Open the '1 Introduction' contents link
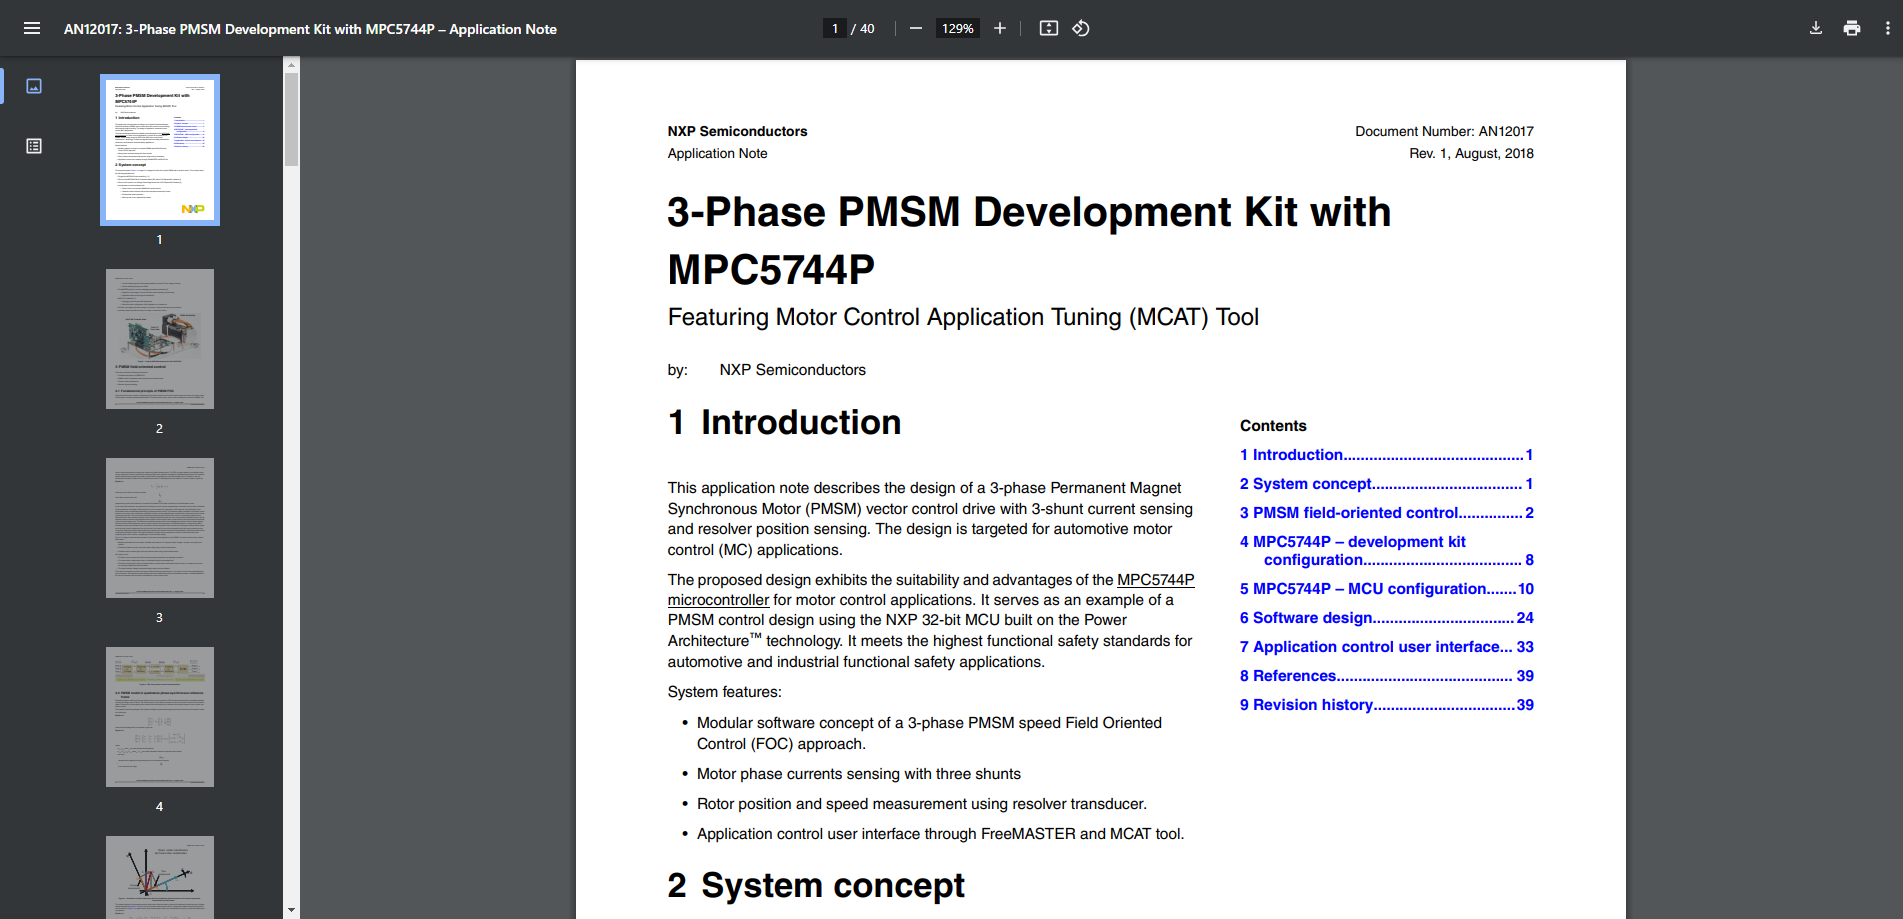1903x919 pixels. click(x=1386, y=454)
